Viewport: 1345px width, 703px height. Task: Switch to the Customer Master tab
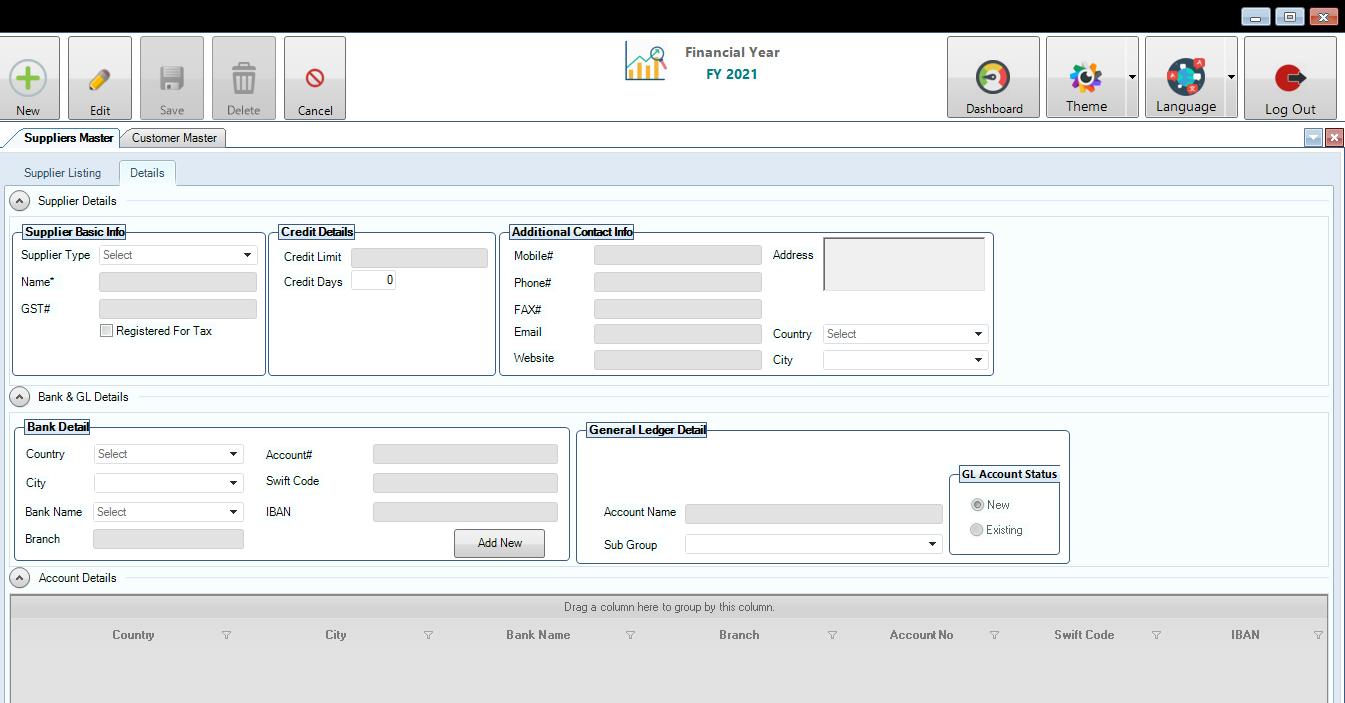click(174, 138)
